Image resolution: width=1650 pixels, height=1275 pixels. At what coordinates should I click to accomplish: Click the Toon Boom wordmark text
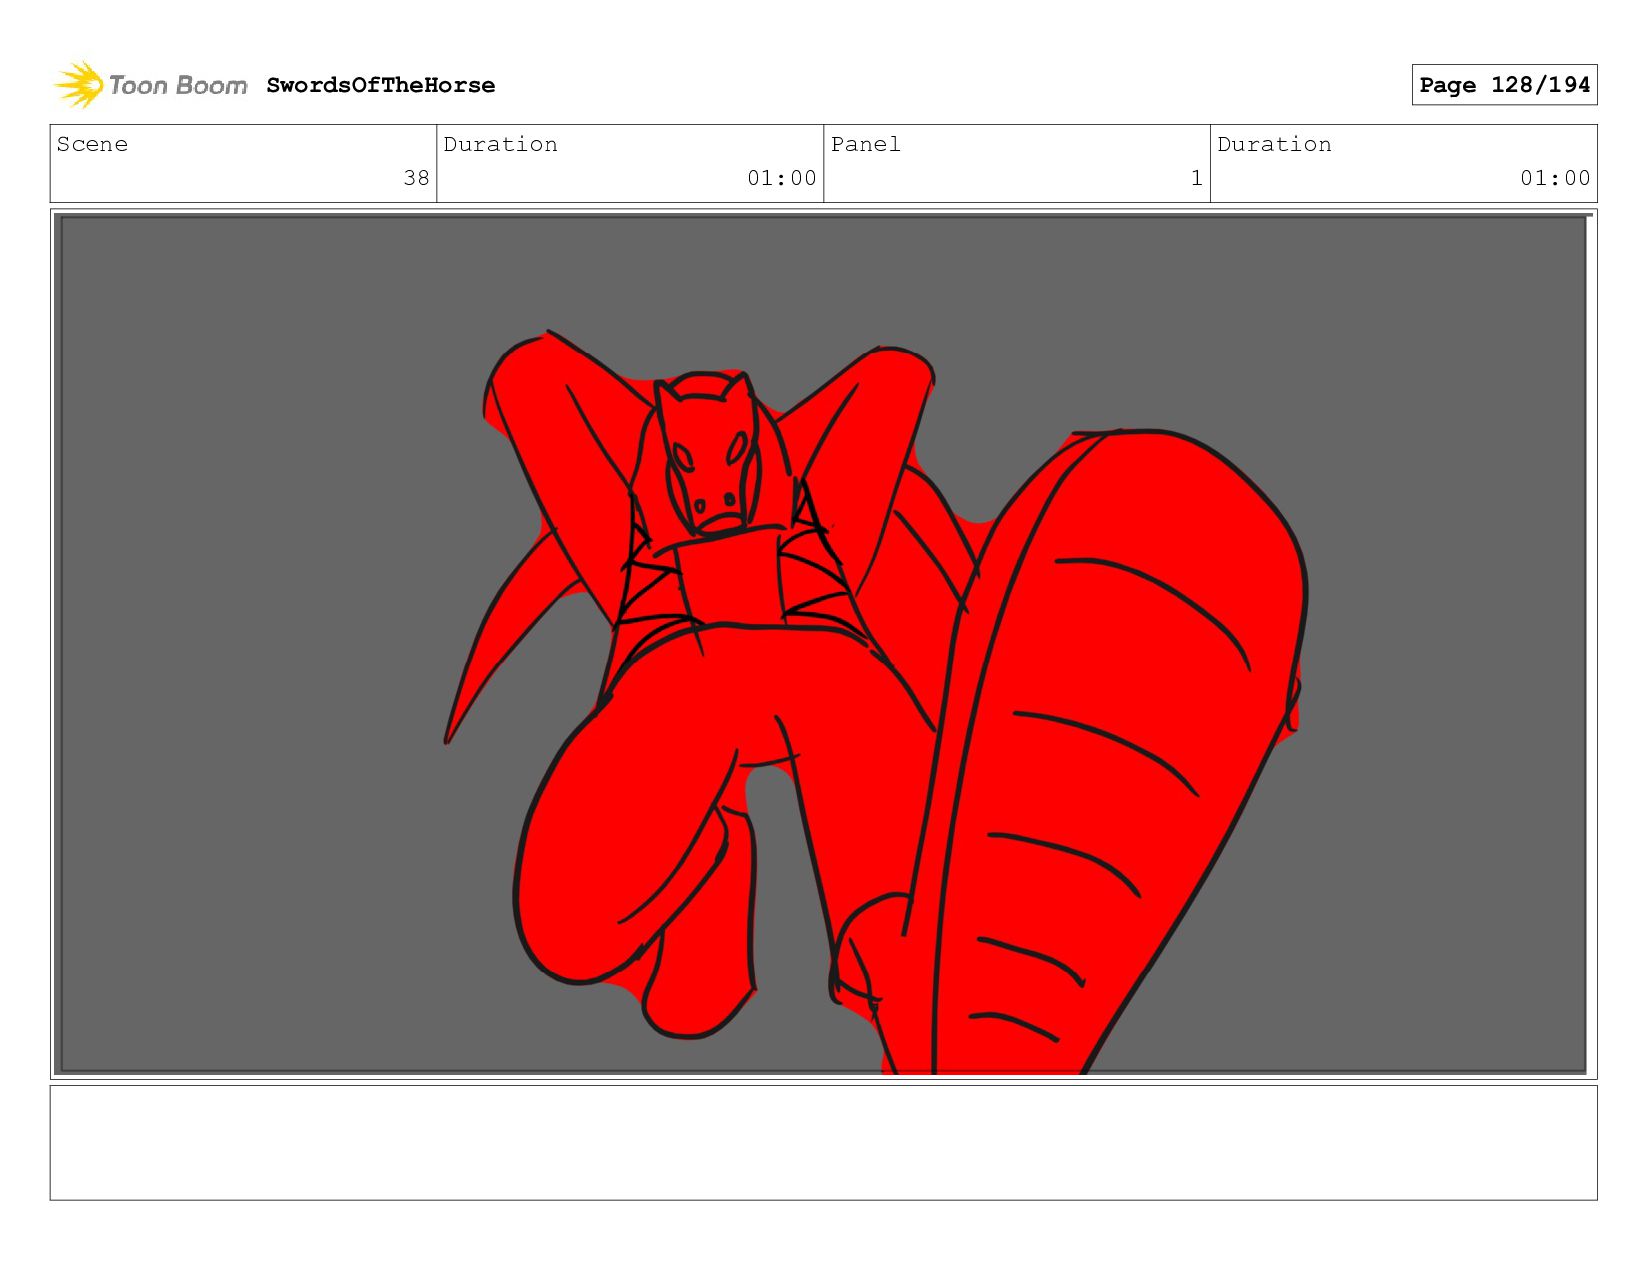tap(178, 86)
